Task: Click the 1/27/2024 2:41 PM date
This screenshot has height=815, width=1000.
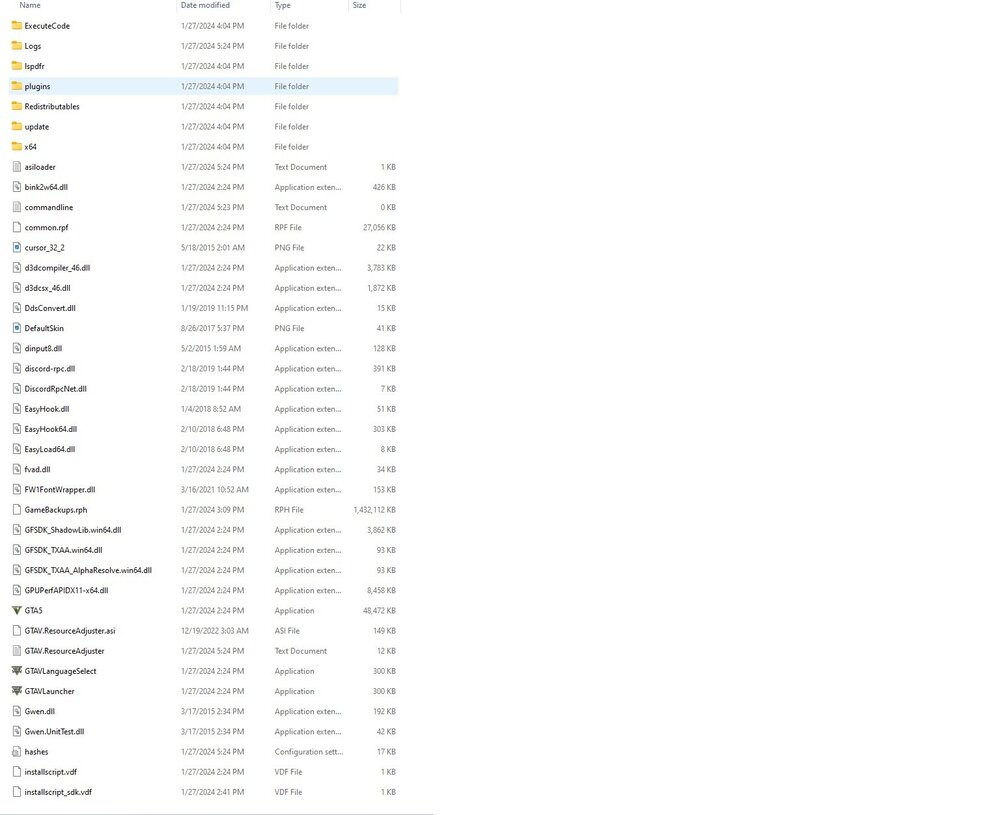Action: (x=212, y=792)
